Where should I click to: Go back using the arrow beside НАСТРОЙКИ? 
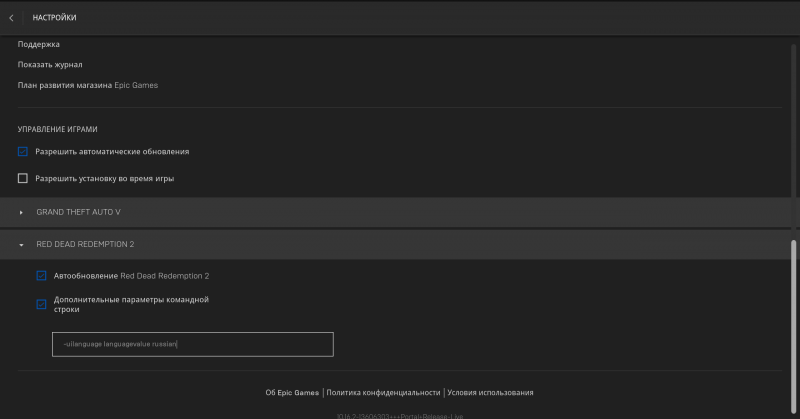[x=11, y=18]
